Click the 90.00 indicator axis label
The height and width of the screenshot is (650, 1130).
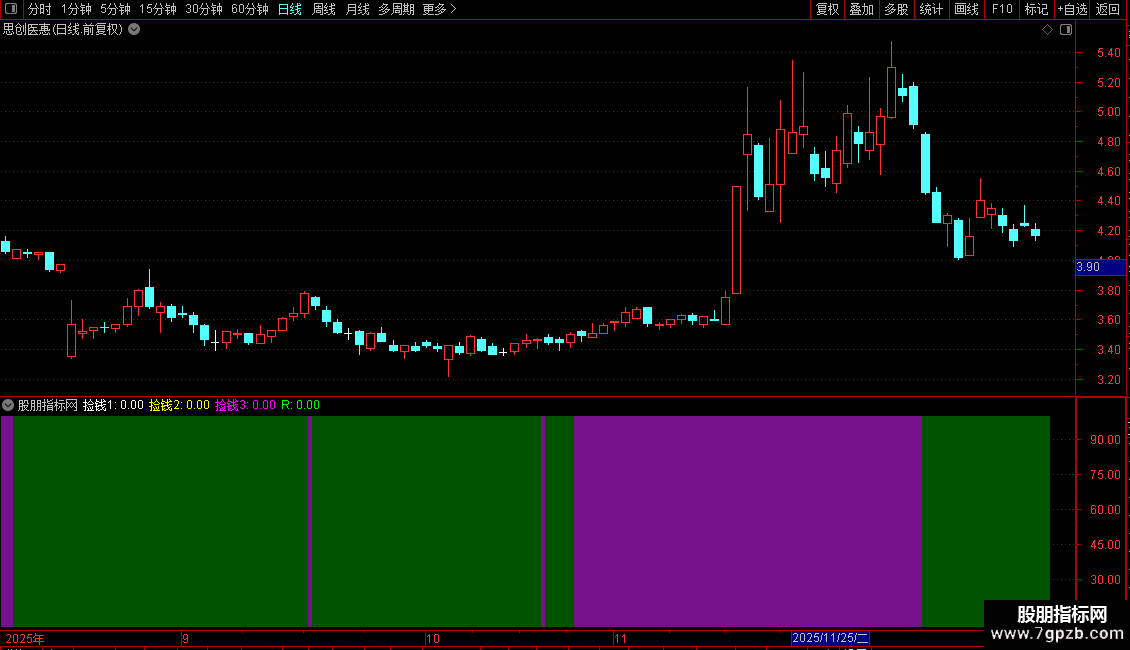(x=1105, y=440)
